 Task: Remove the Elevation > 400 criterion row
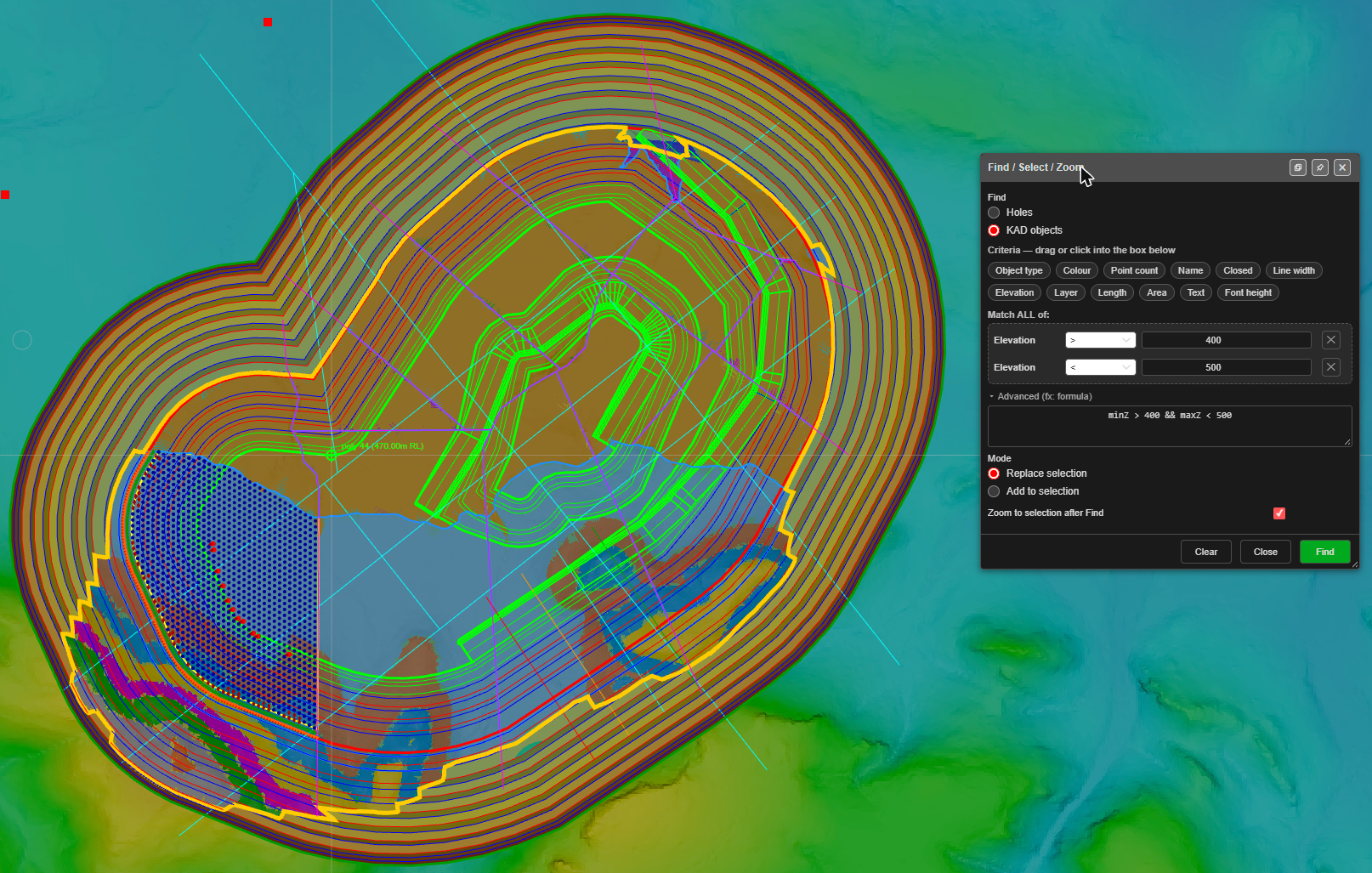[1331, 340]
